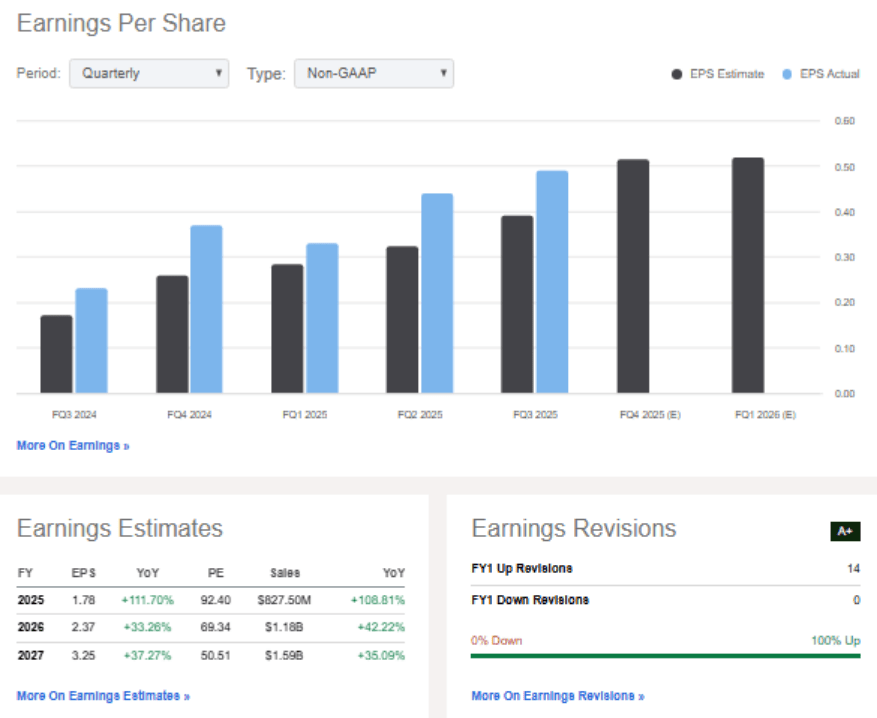Image resolution: width=877 pixels, height=718 pixels.
Task: Open the More On Earnings Estimates link
Action: [x=103, y=695]
